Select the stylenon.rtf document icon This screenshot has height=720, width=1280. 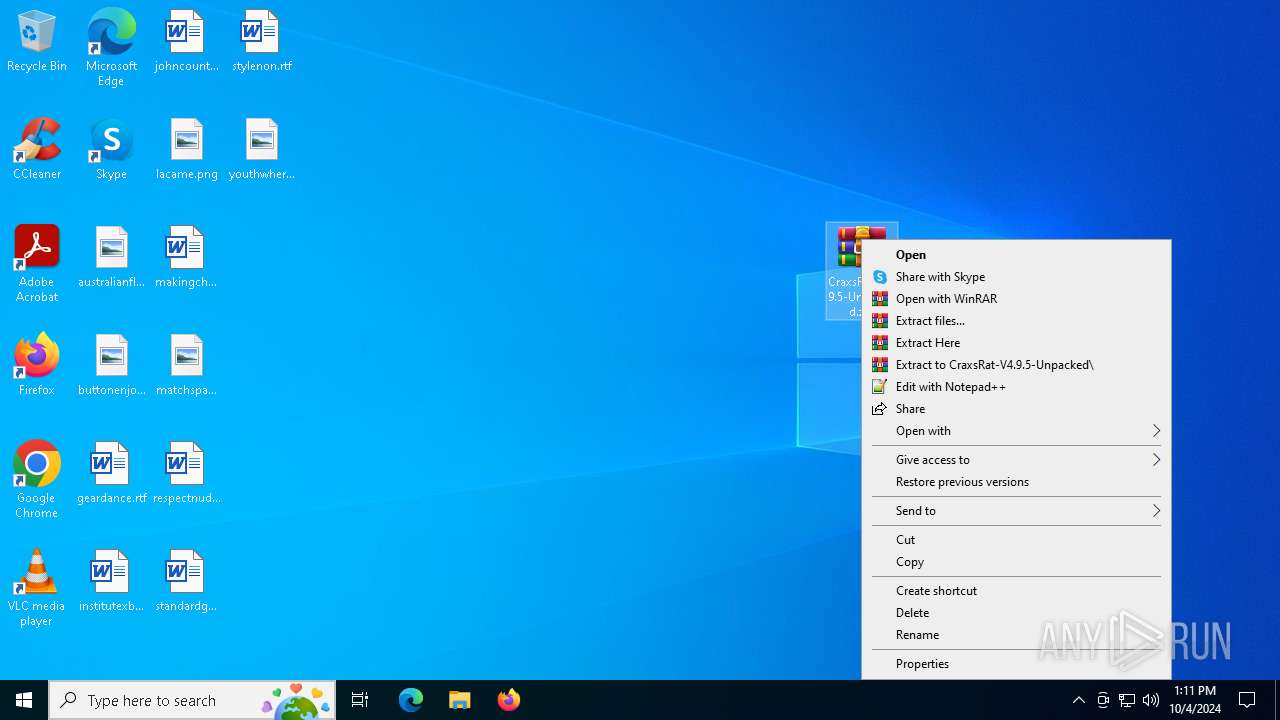261,42
